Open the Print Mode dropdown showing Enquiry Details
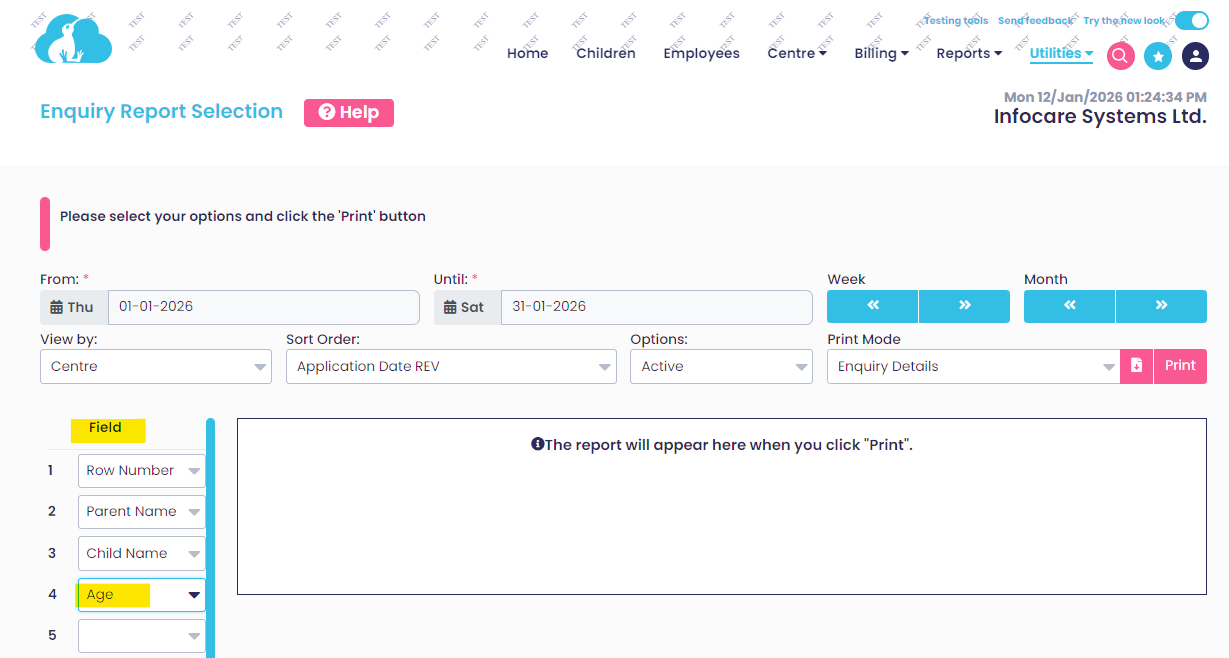The image size is (1229, 658). coord(975,367)
